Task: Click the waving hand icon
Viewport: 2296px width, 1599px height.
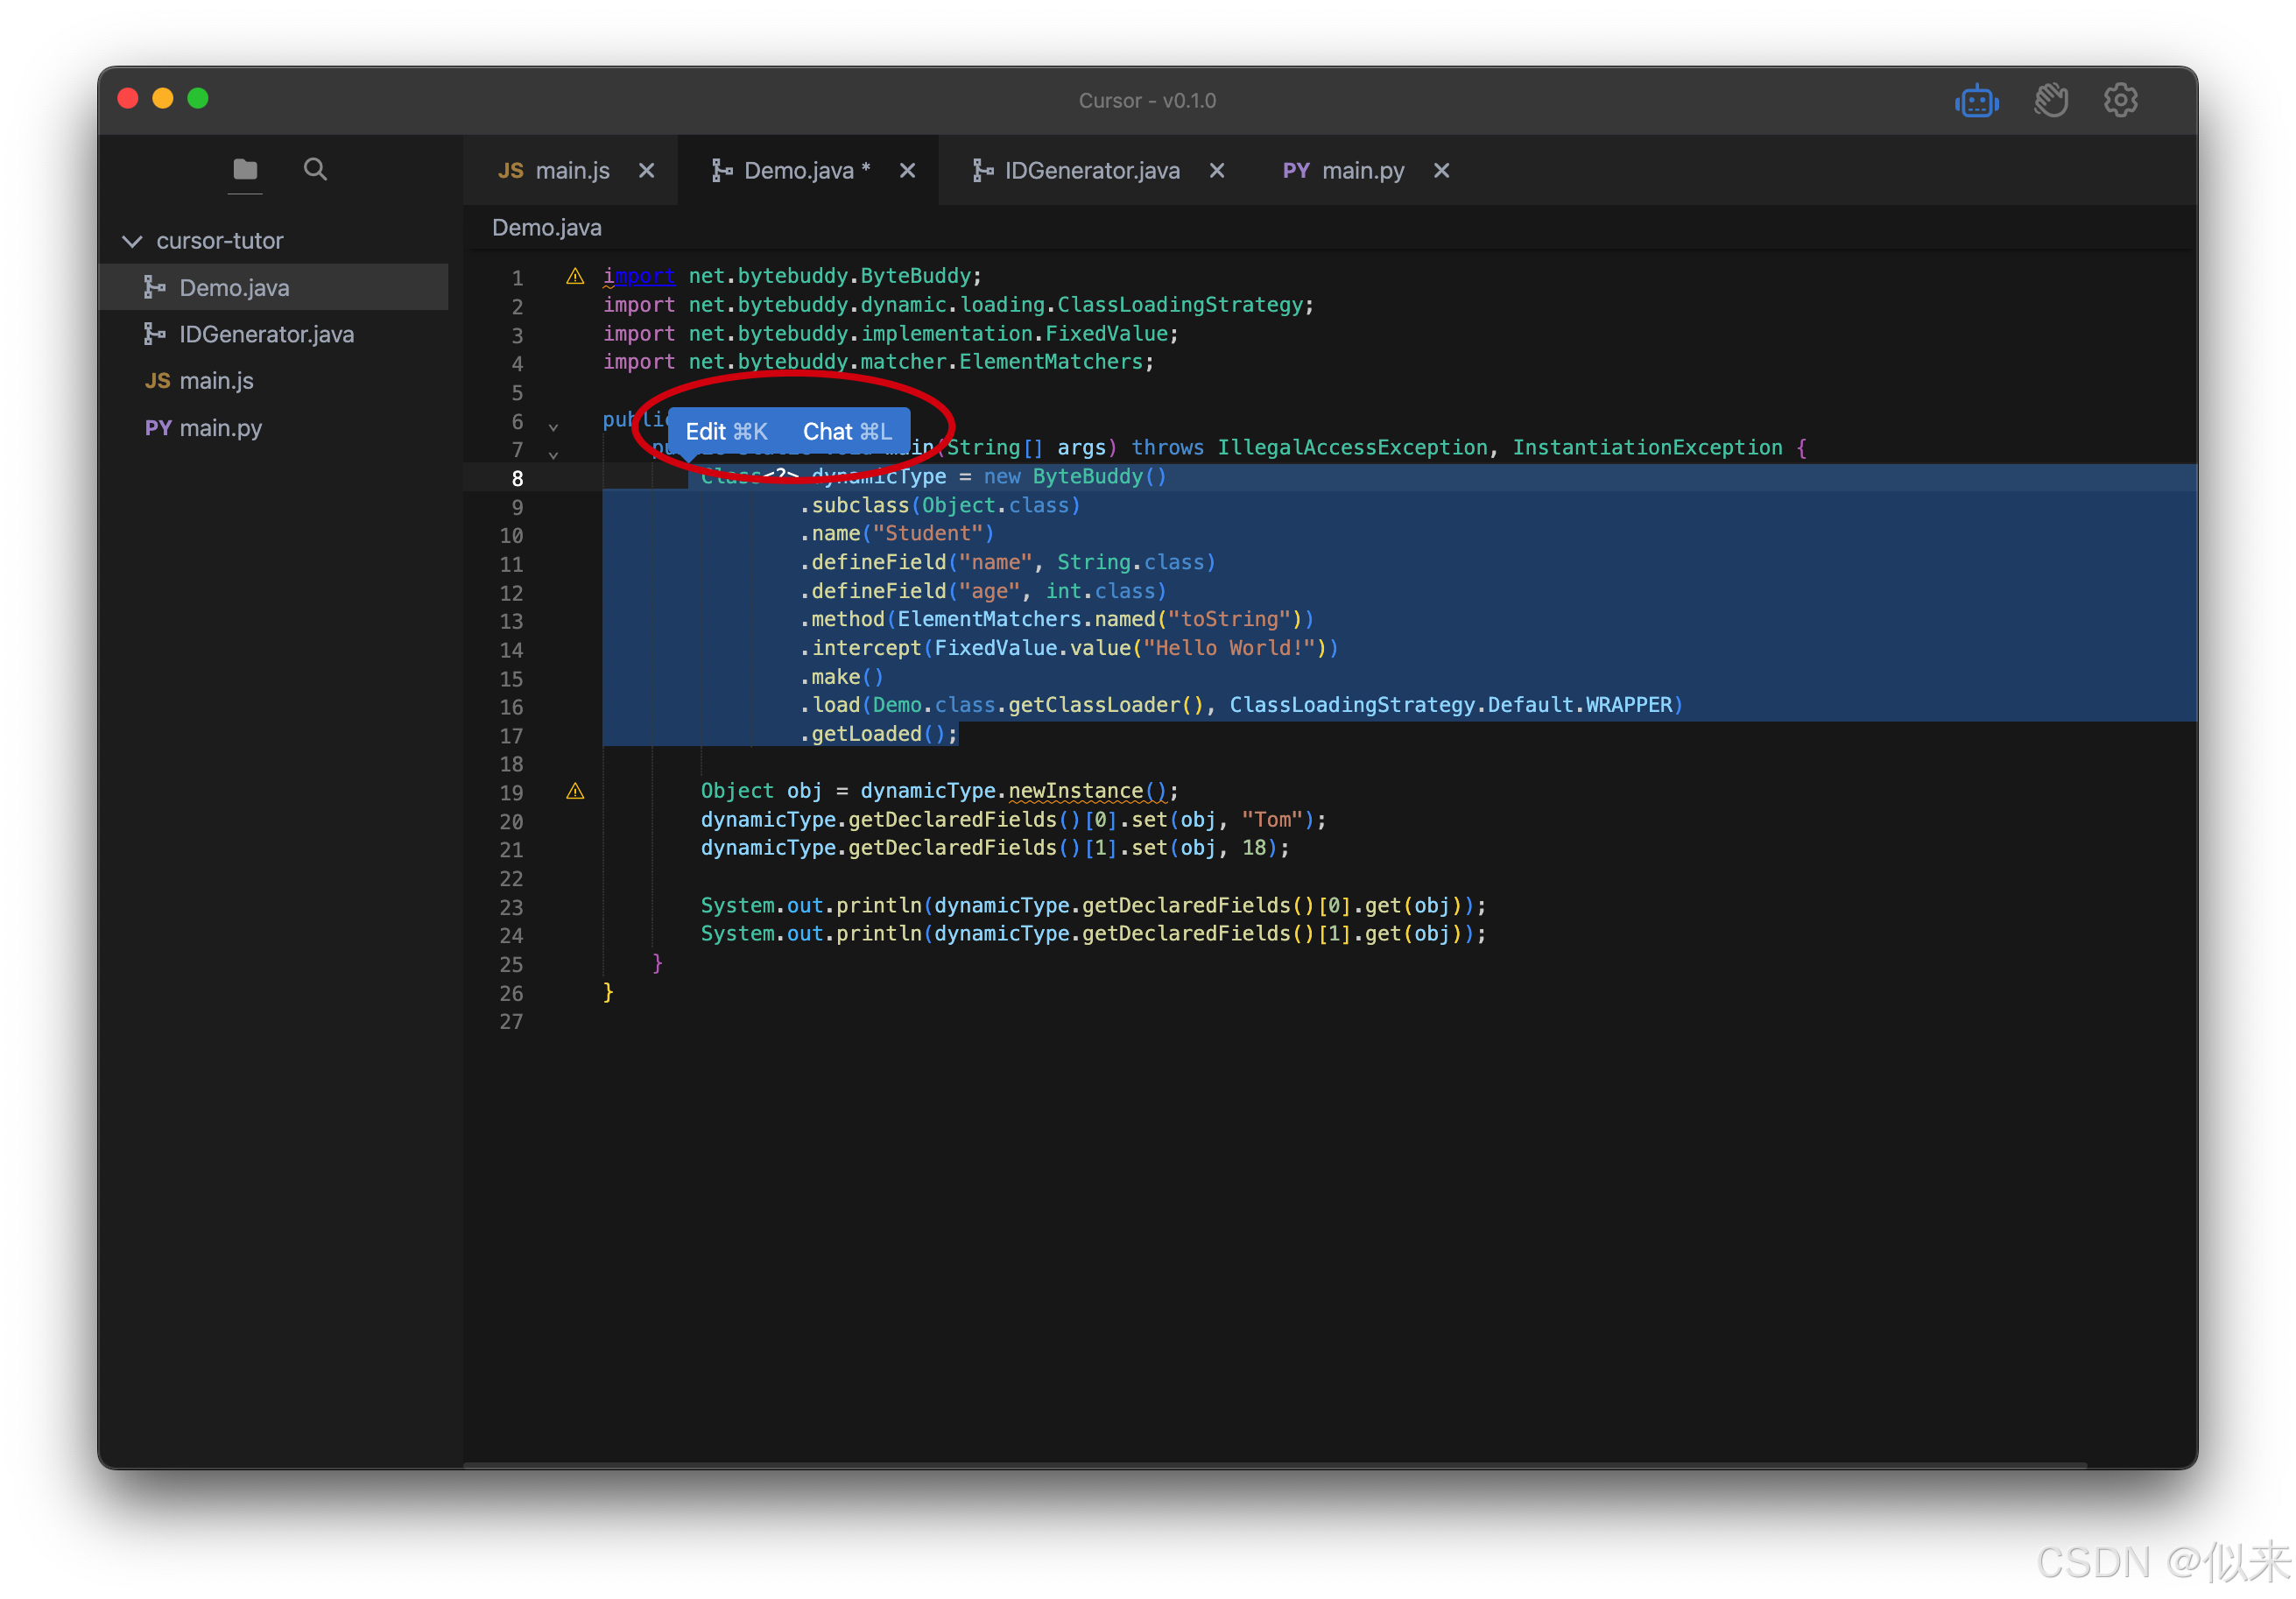Action: 2049,101
